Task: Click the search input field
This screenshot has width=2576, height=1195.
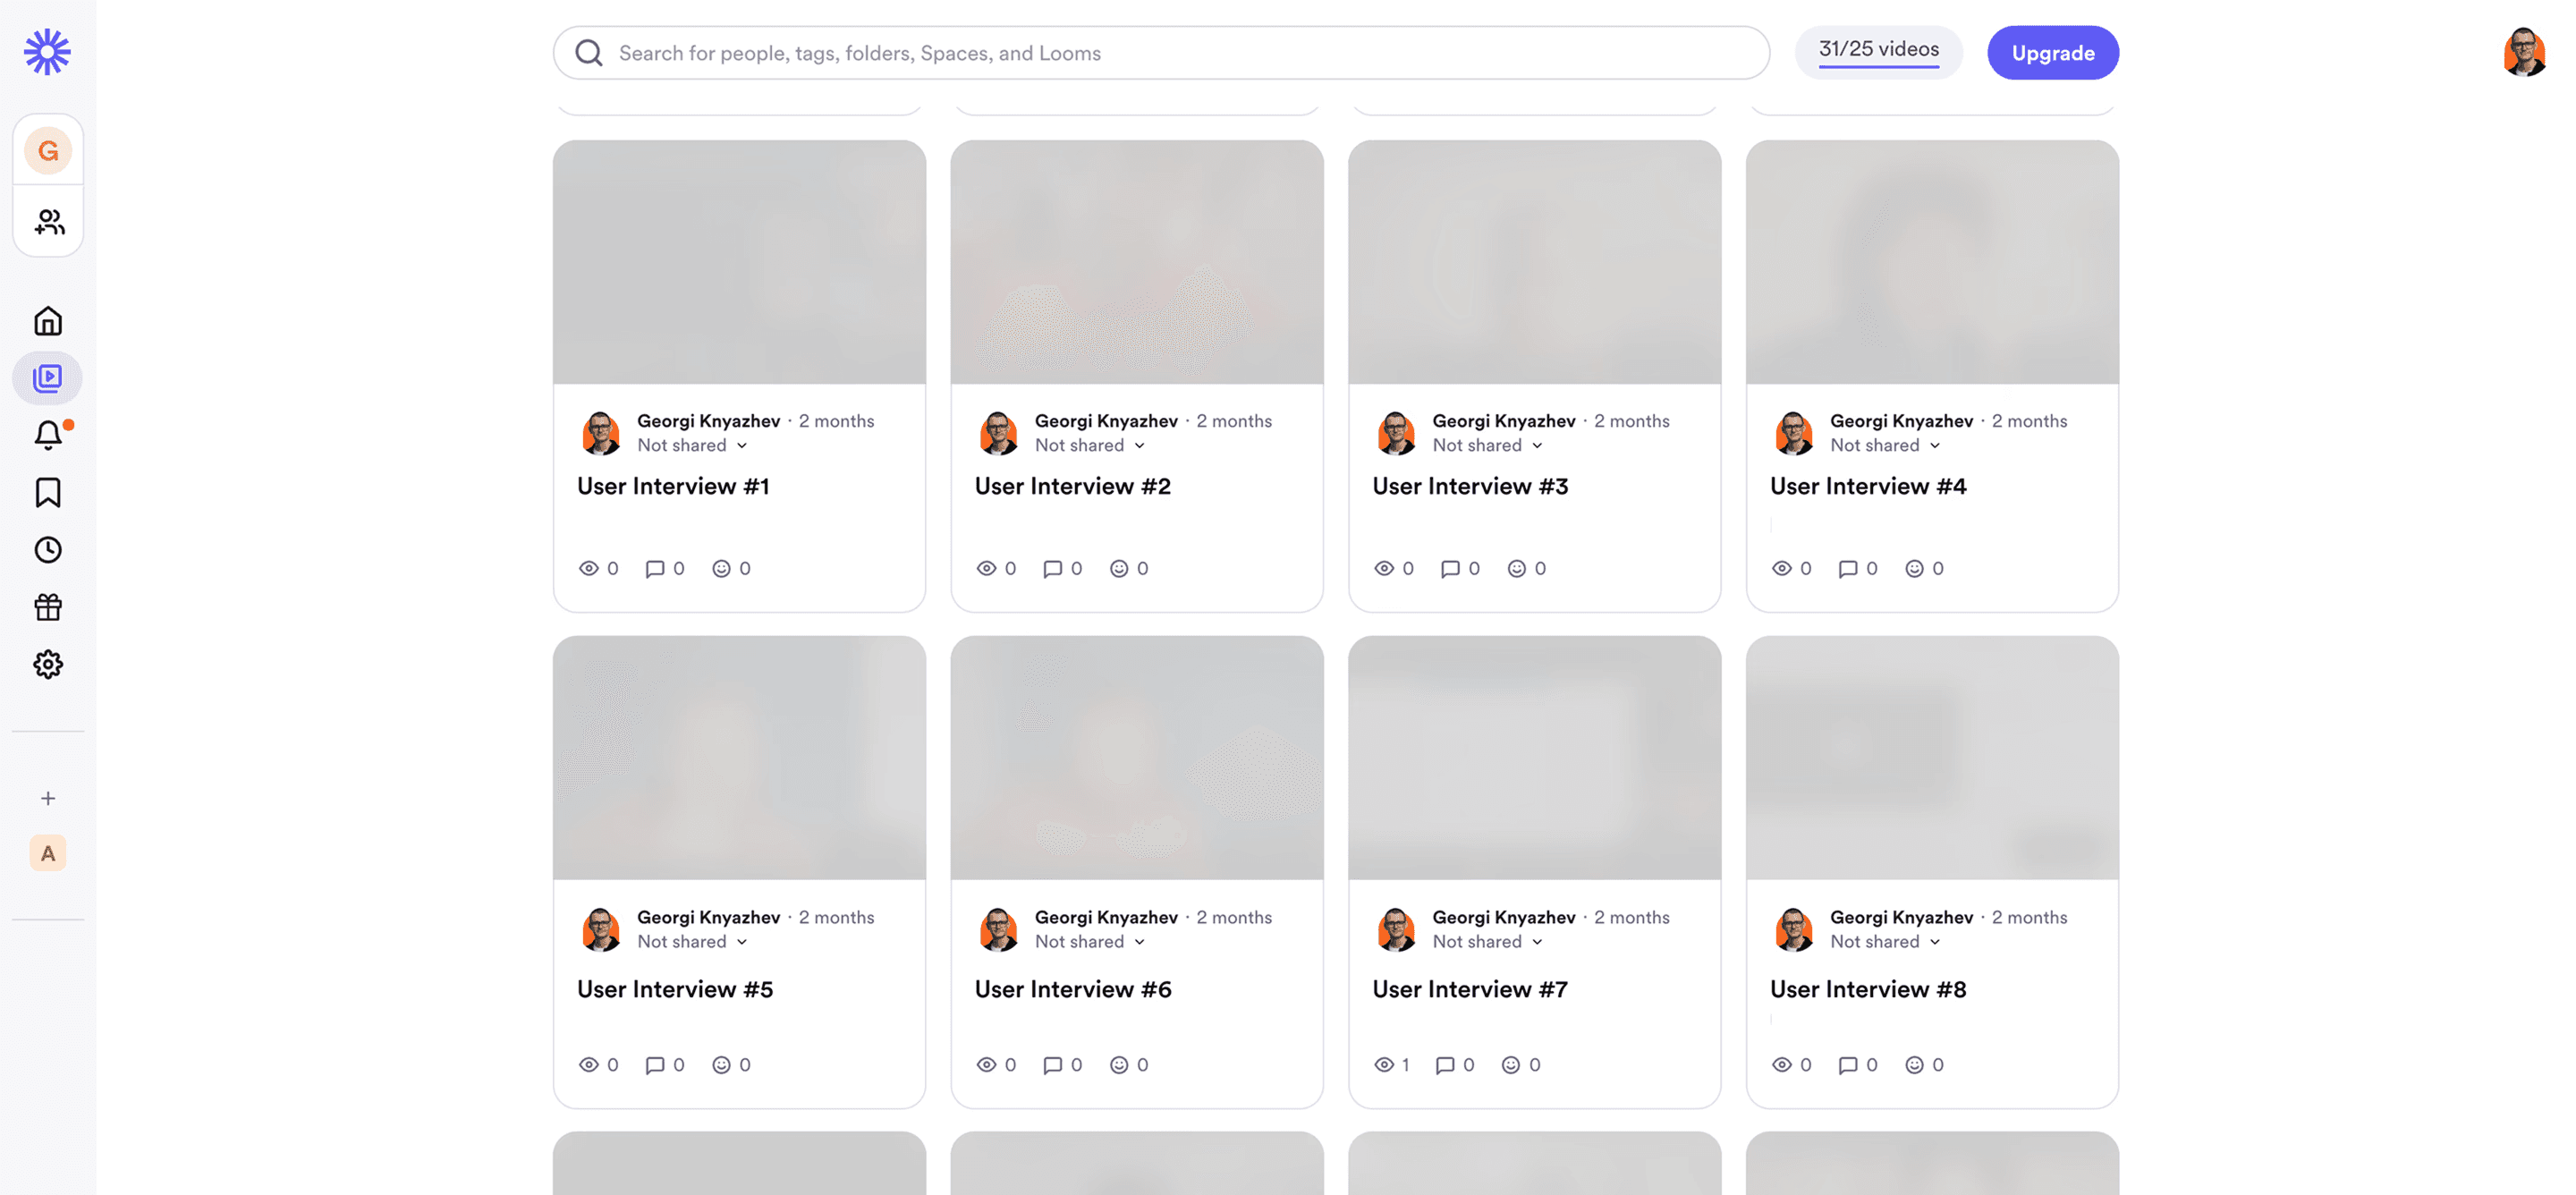Action: coord(1161,53)
